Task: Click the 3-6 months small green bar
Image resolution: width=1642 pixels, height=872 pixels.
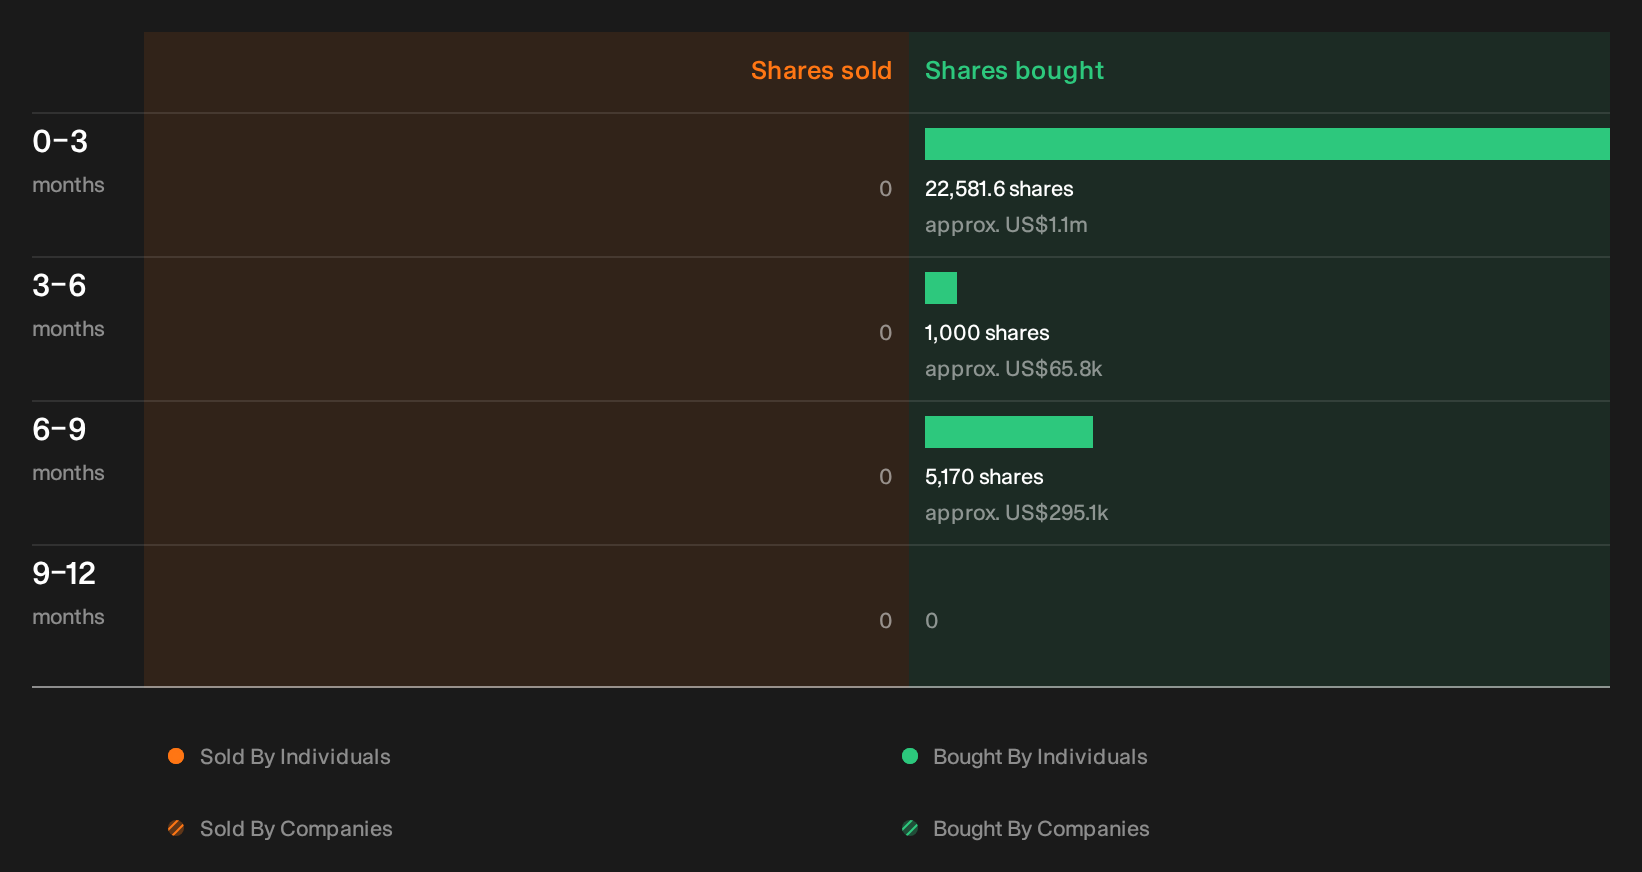Action: (x=941, y=288)
